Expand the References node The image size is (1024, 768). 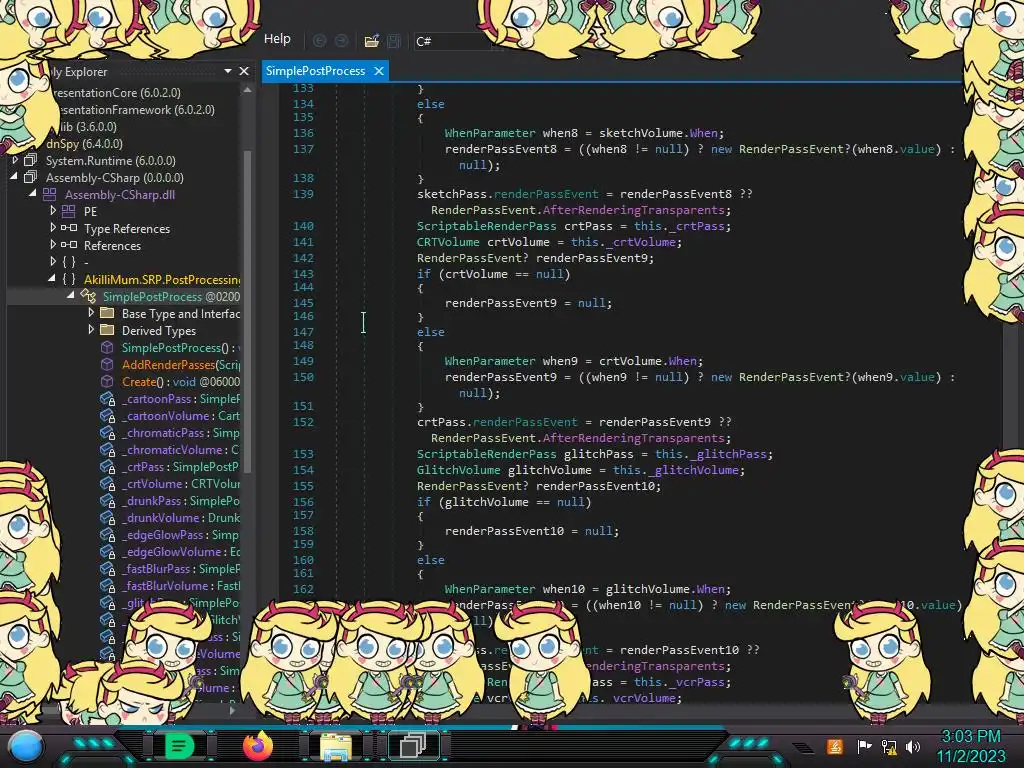coord(53,244)
